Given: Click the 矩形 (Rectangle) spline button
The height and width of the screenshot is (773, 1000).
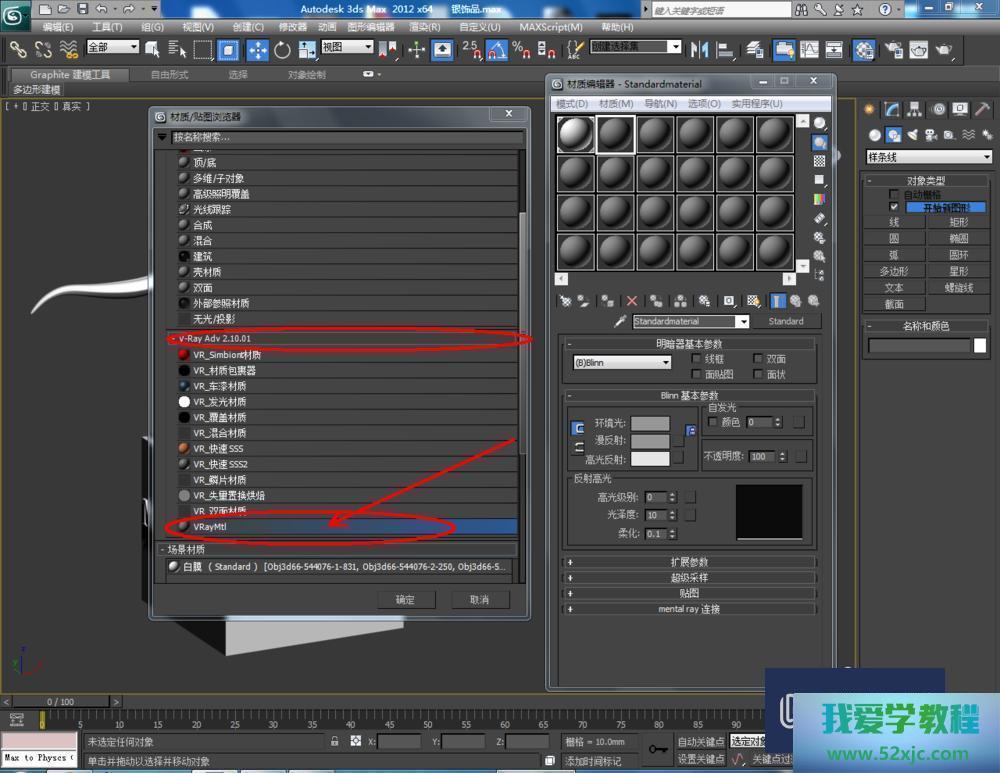Looking at the screenshot, I should pyautogui.click(x=958, y=222).
